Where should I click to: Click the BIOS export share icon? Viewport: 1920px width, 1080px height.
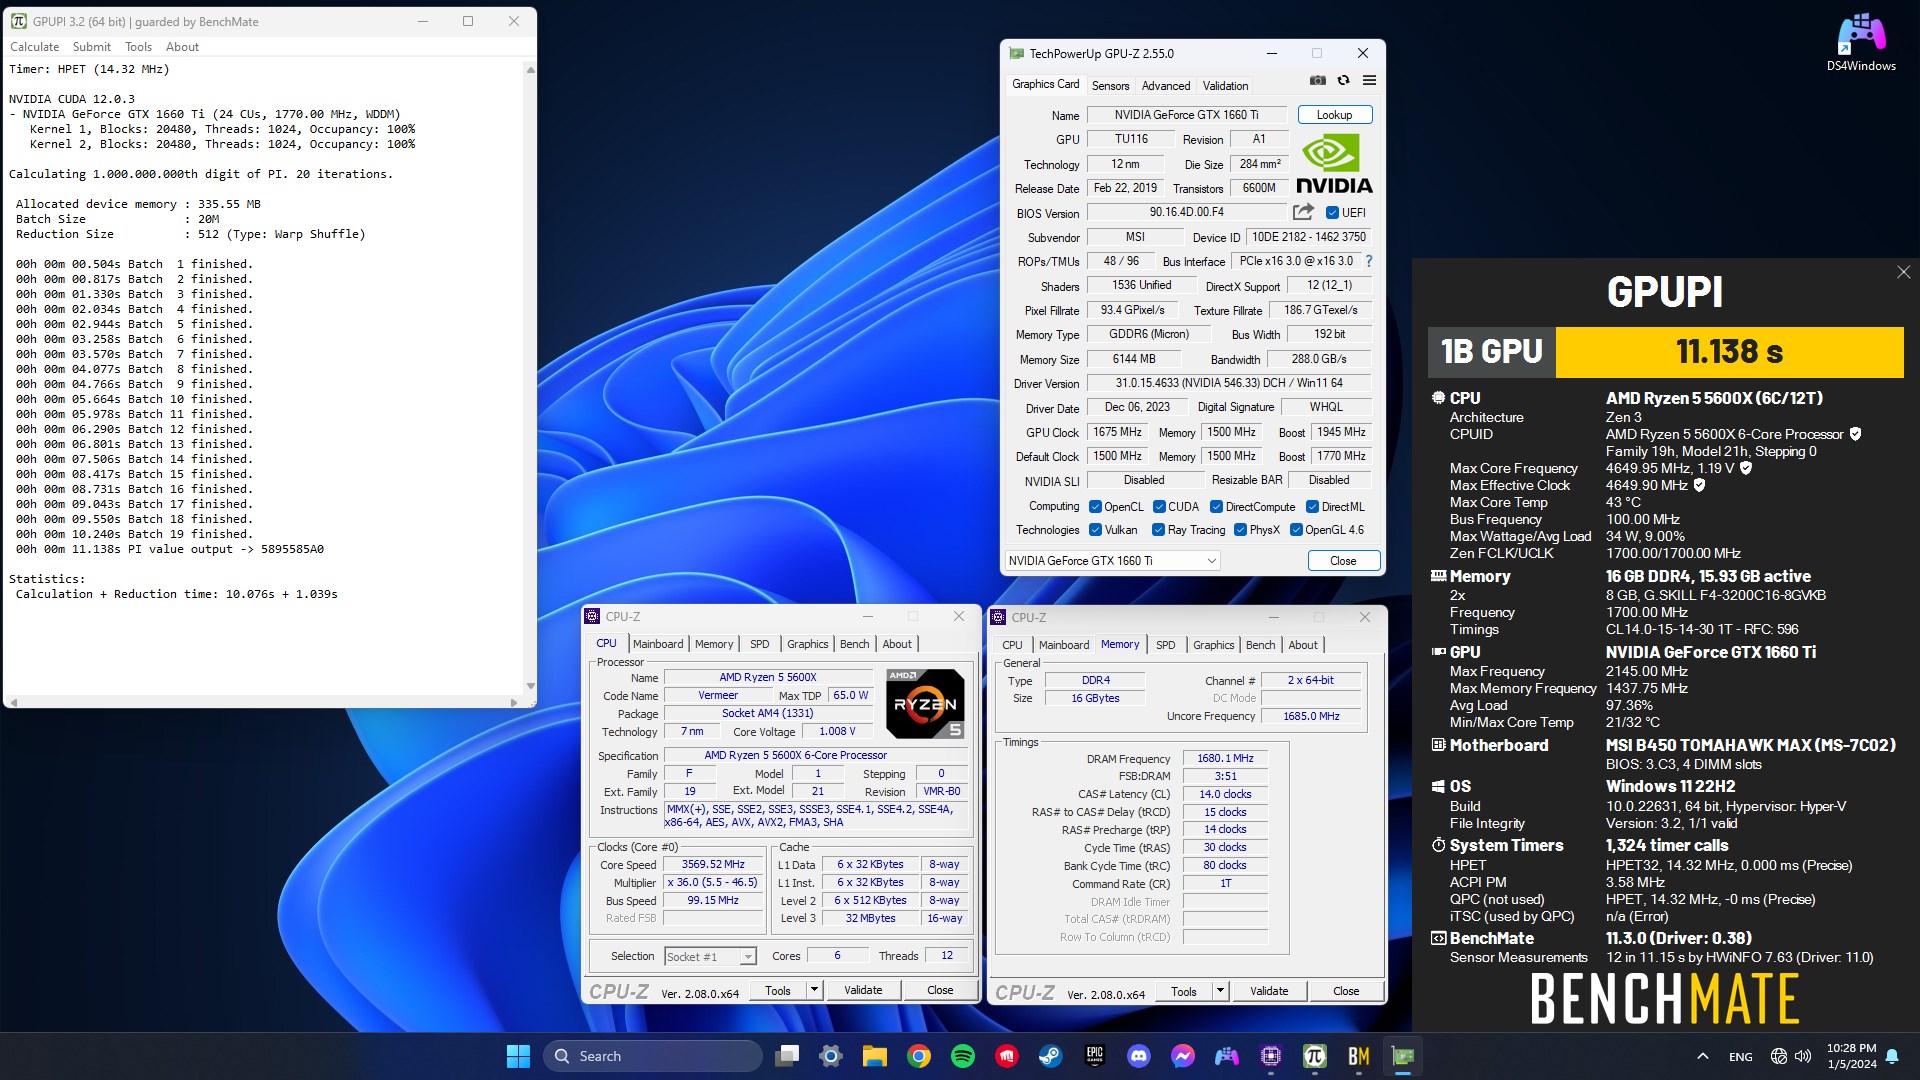tap(1303, 212)
